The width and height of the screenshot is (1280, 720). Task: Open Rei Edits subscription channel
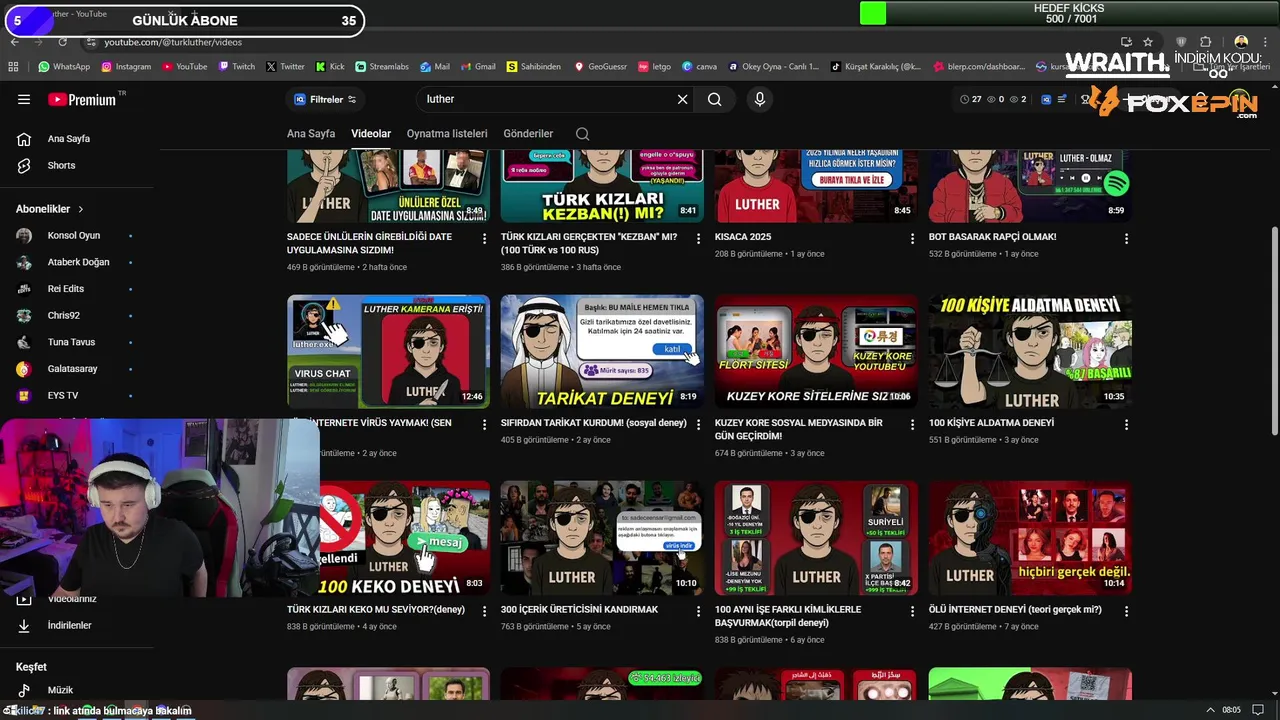point(66,289)
